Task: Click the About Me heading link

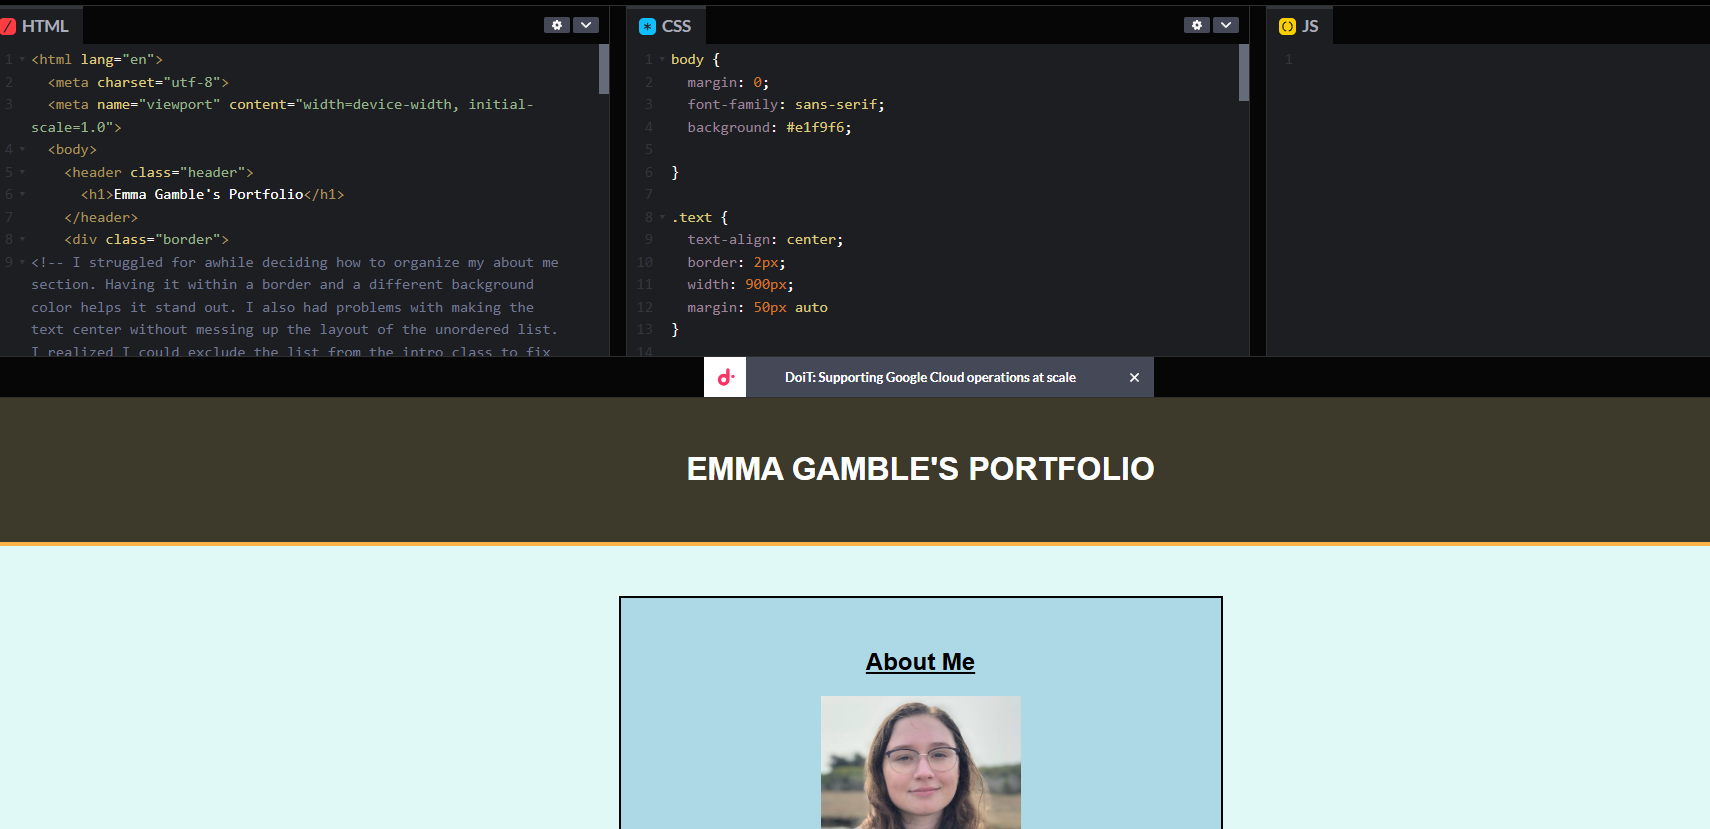Action: click(x=920, y=662)
